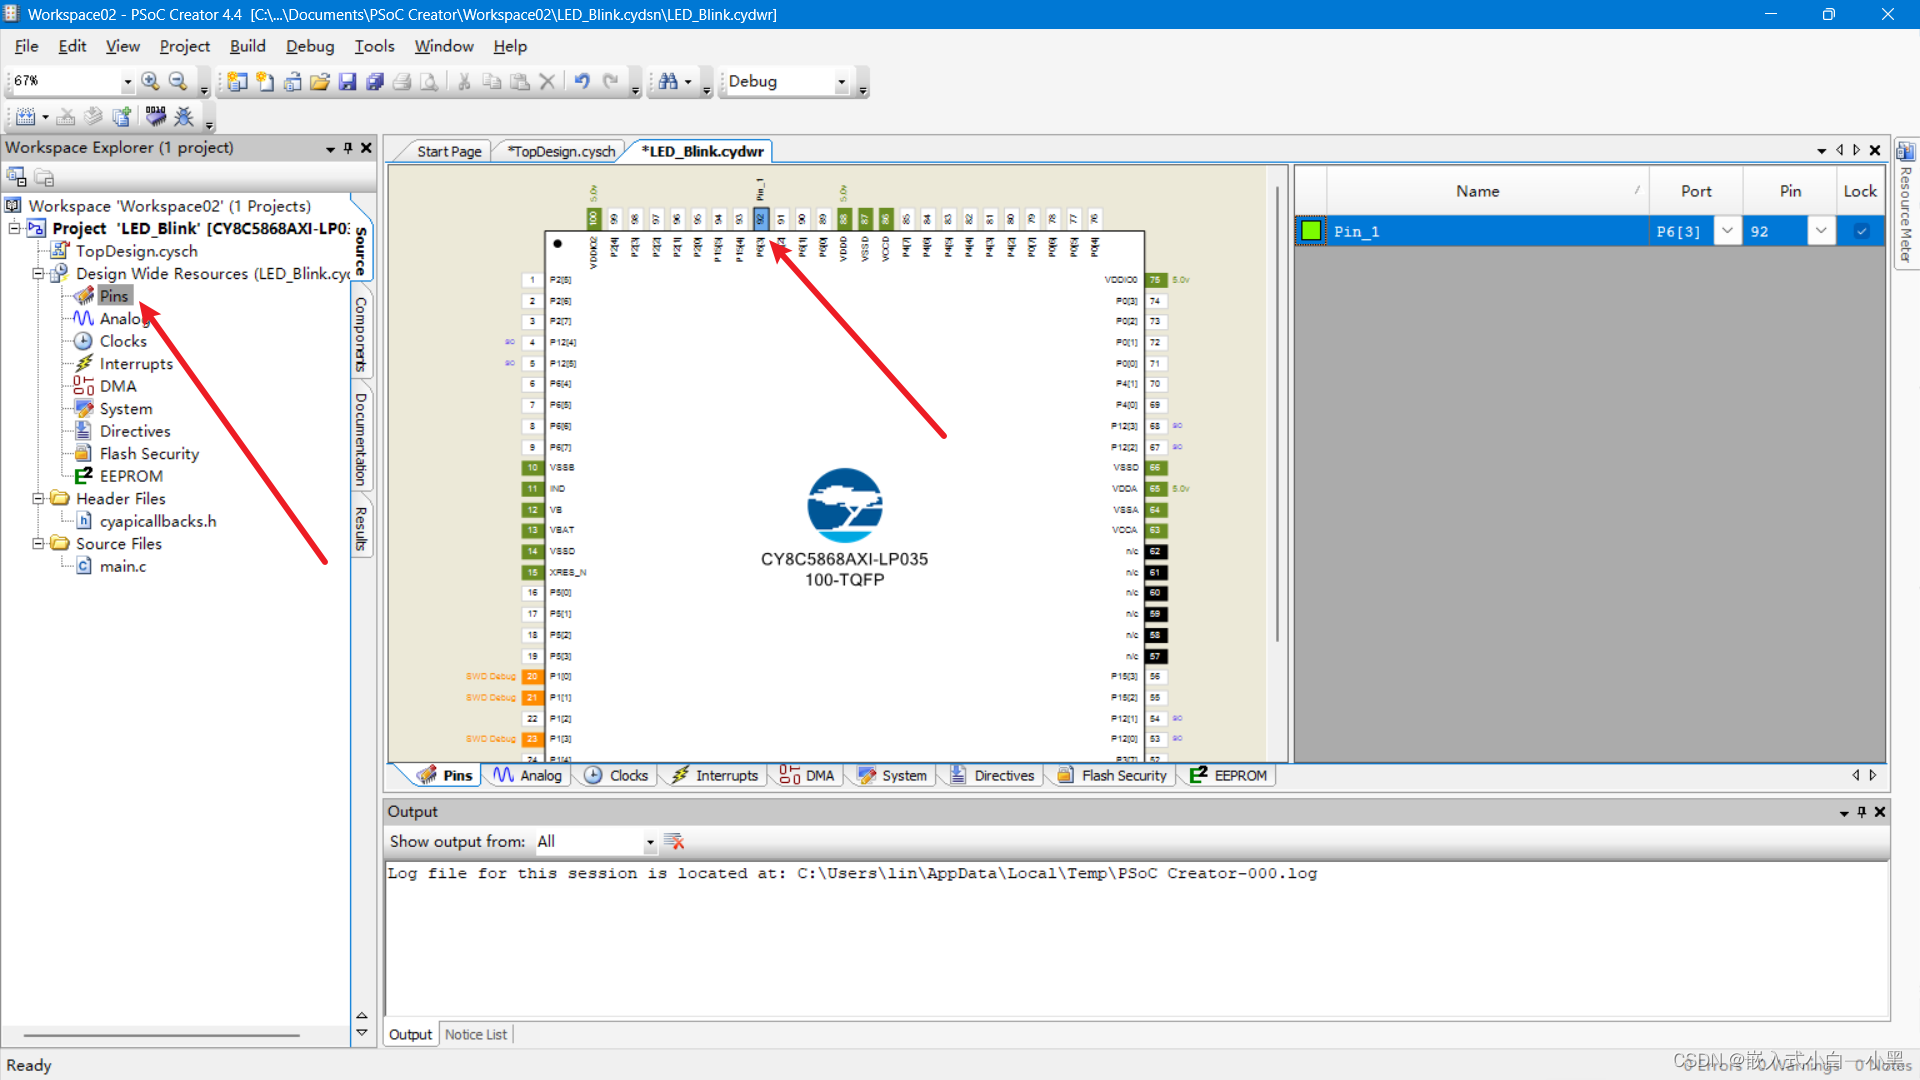This screenshot has width=1920, height=1080.
Task: Select TopDesign.cysch in project tree
Action: coord(137,251)
